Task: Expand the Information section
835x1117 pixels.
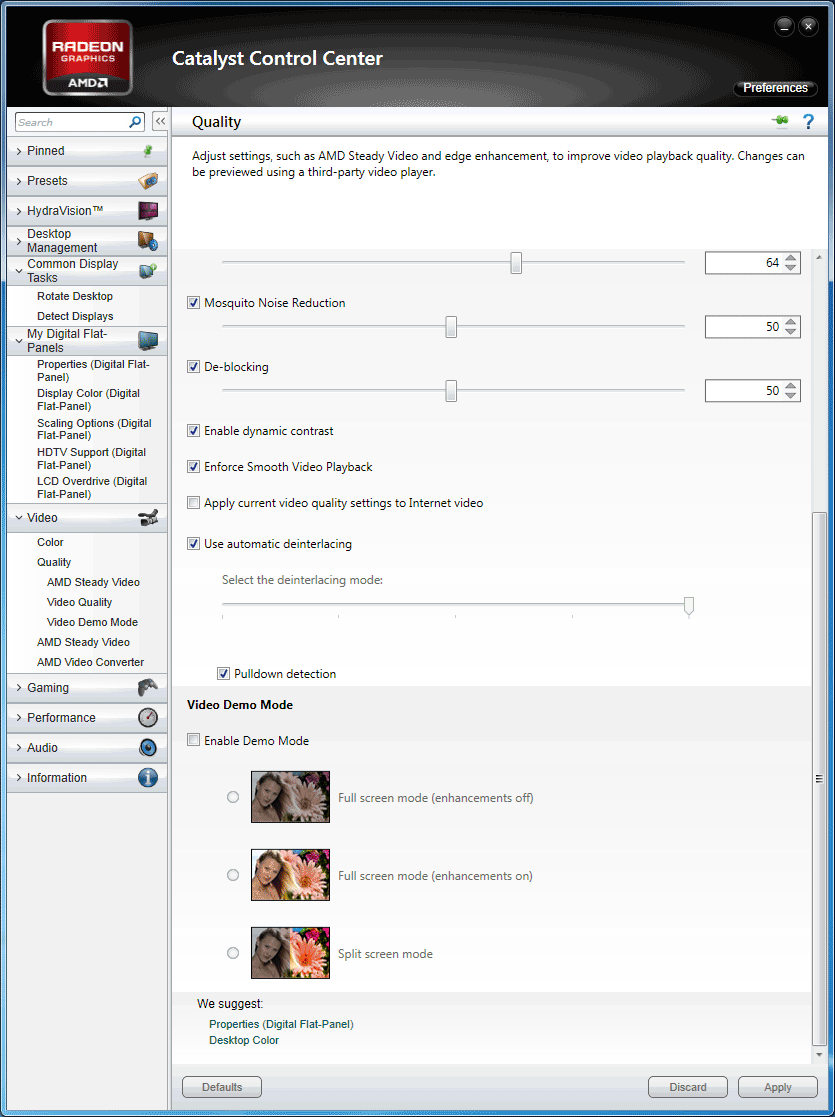Action: tap(19, 777)
